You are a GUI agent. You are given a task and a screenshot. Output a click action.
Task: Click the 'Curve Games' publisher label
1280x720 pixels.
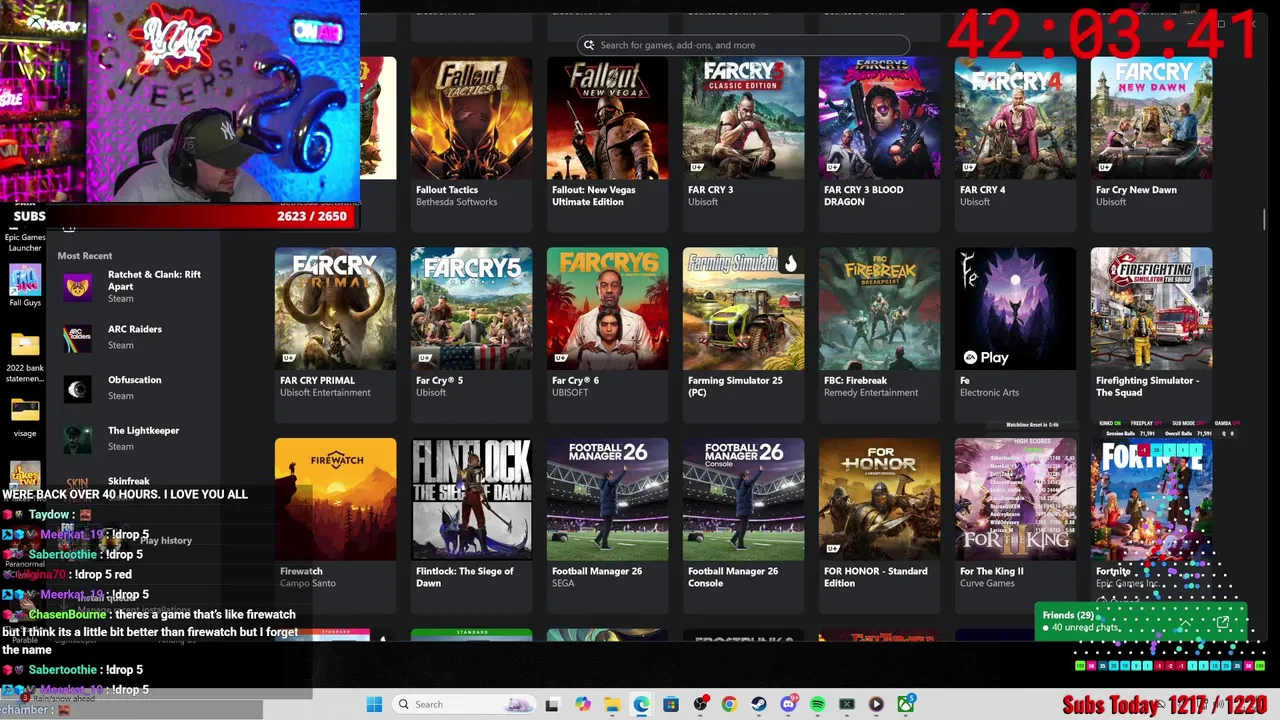point(987,583)
